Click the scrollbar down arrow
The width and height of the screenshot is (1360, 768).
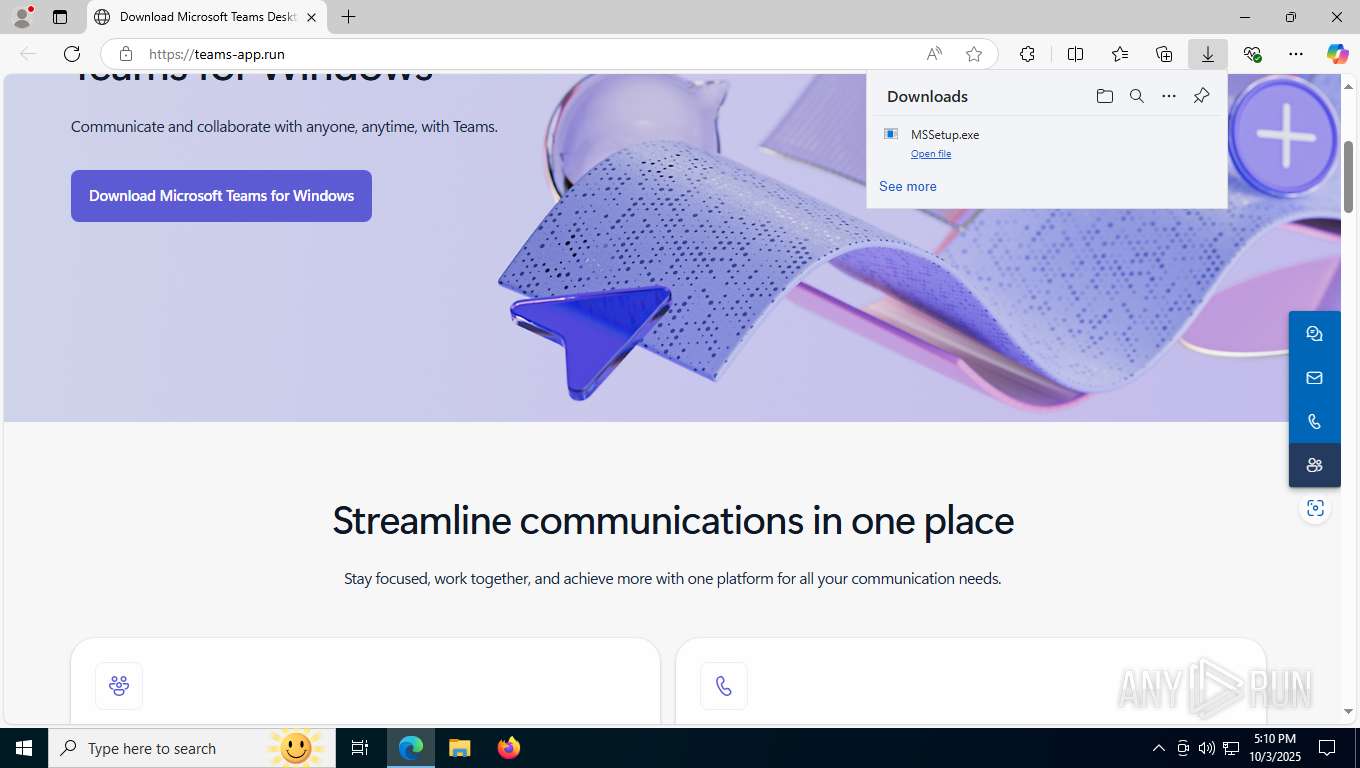(x=1349, y=711)
